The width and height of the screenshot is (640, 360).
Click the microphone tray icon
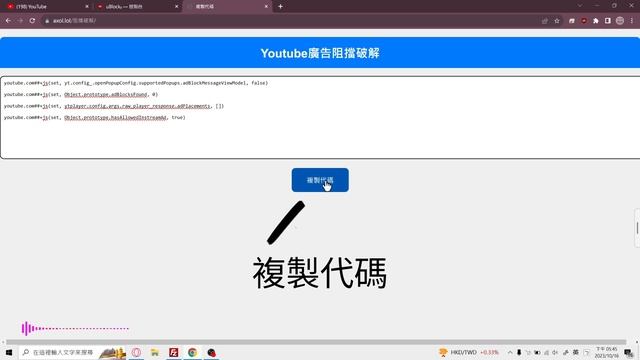[519, 352]
